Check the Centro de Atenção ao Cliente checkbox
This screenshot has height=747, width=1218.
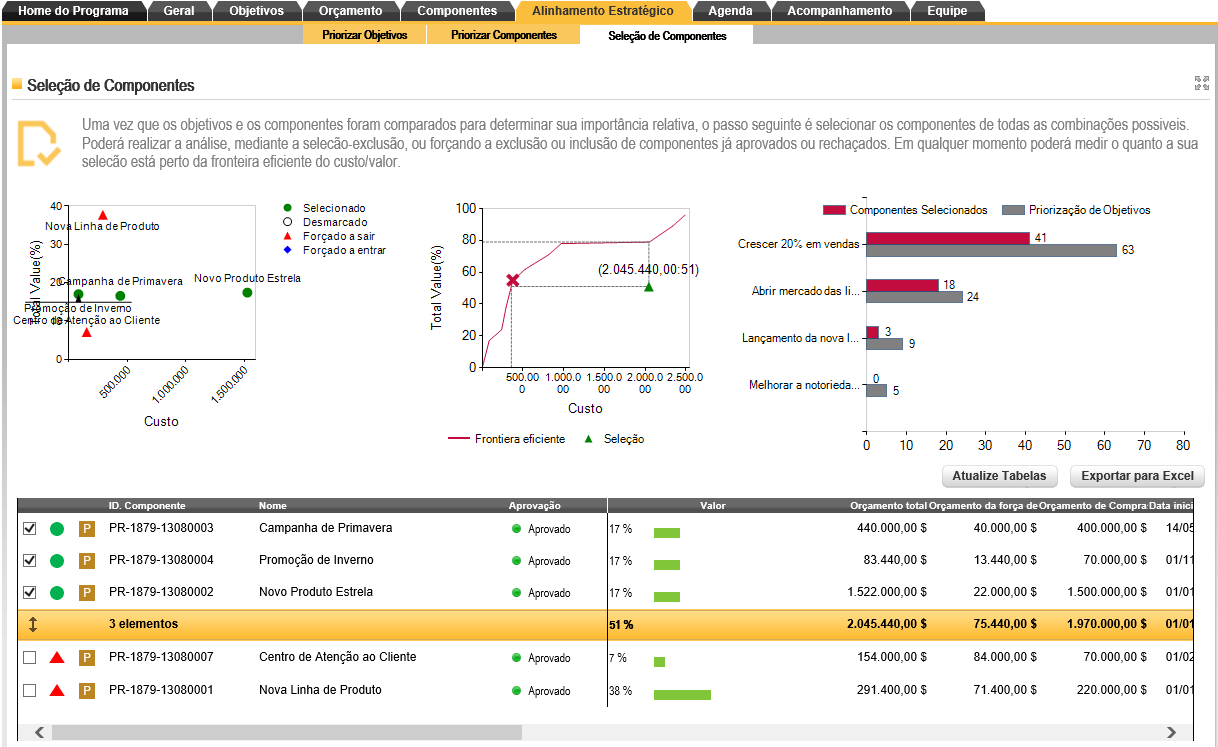tap(29, 658)
